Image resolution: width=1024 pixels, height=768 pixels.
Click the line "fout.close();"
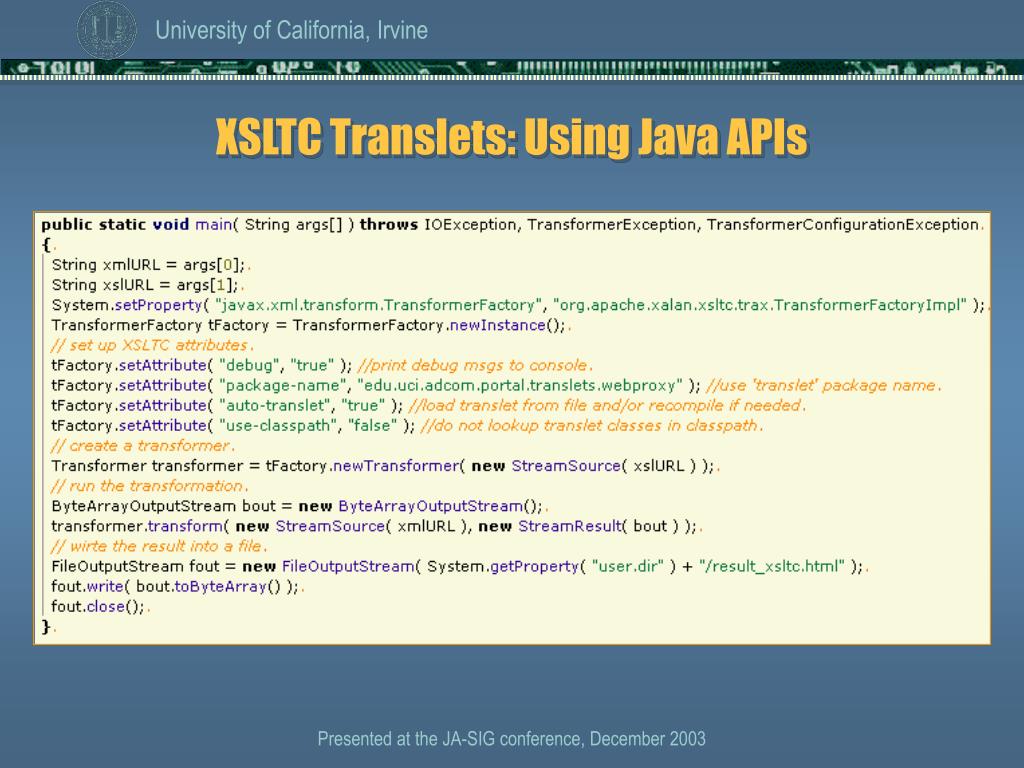click(99, 607)
